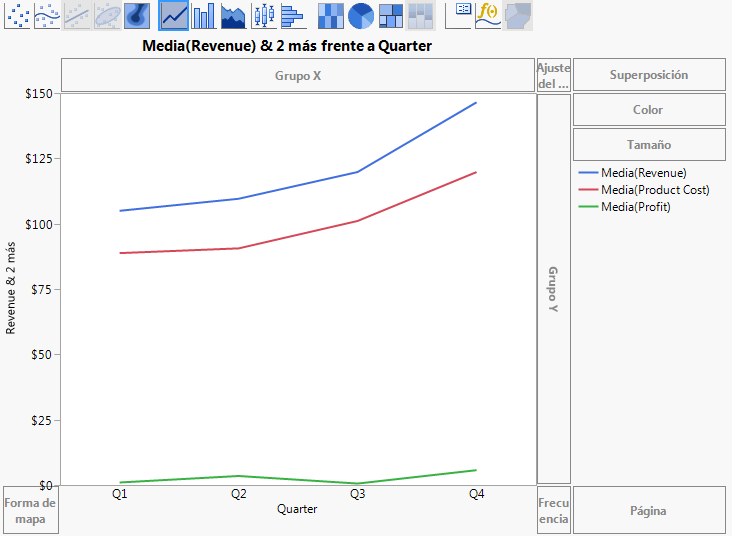
Task: Click the $25 axis value
Action: point(42,420)
